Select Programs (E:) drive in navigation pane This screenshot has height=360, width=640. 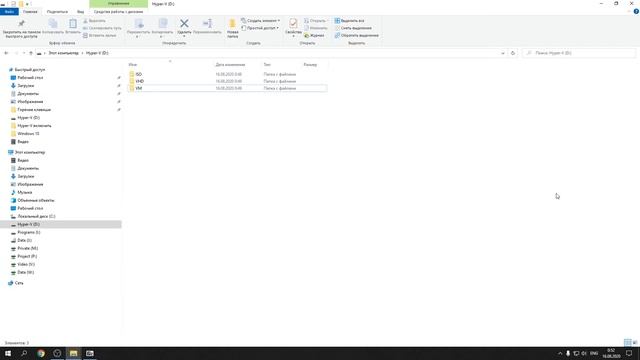pyautogui.click(x=29, y=232)
